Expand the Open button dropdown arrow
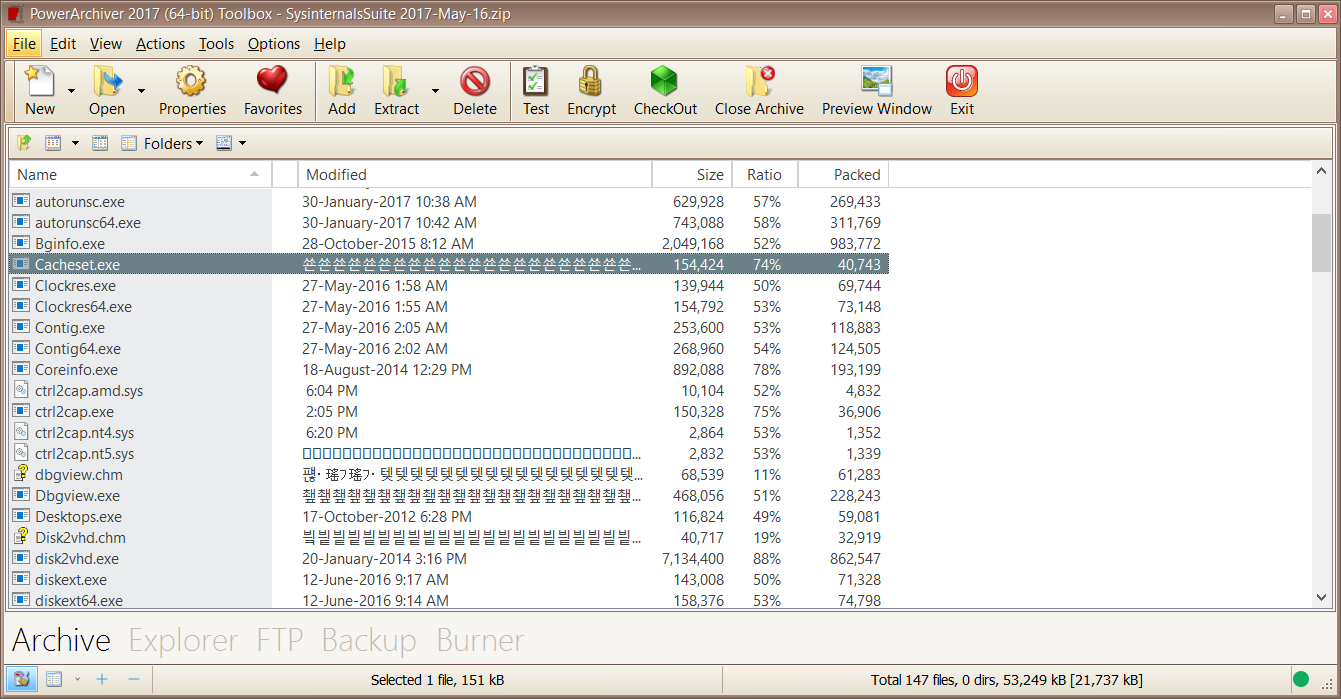 141,90
